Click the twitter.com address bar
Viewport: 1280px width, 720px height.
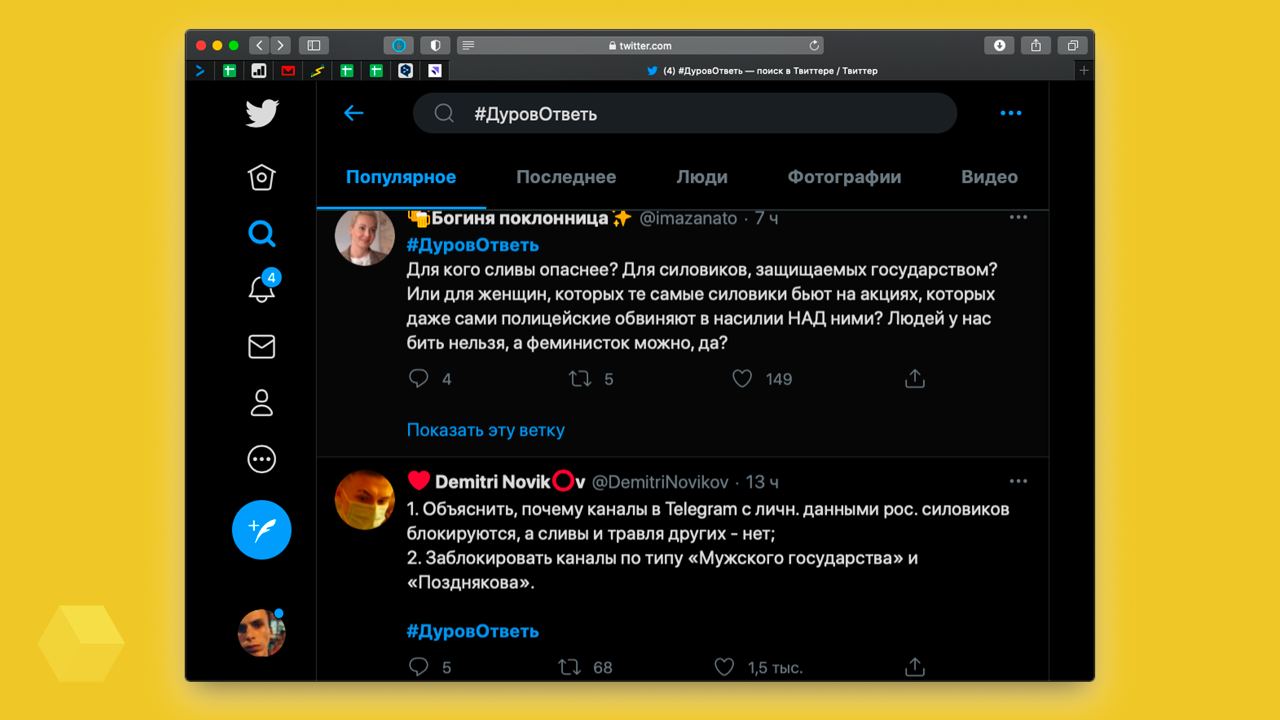[642, 45]
